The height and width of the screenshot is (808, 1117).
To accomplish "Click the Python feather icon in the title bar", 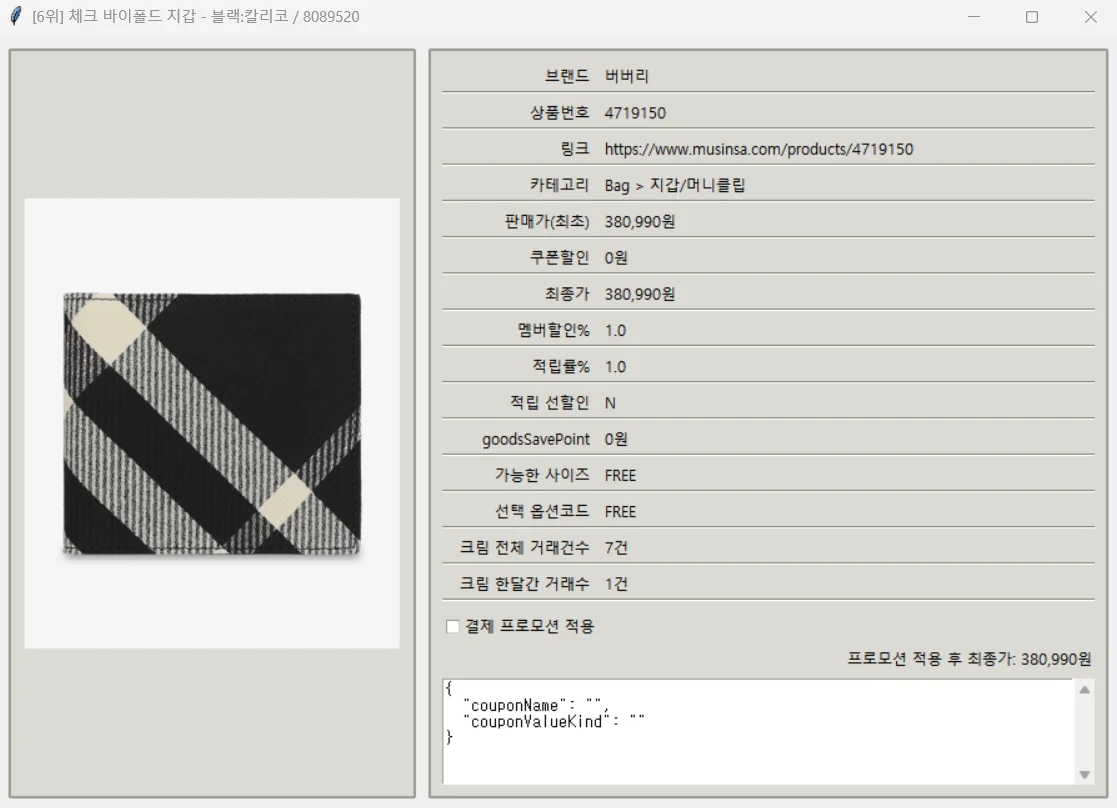I will (x=14, y=17).
